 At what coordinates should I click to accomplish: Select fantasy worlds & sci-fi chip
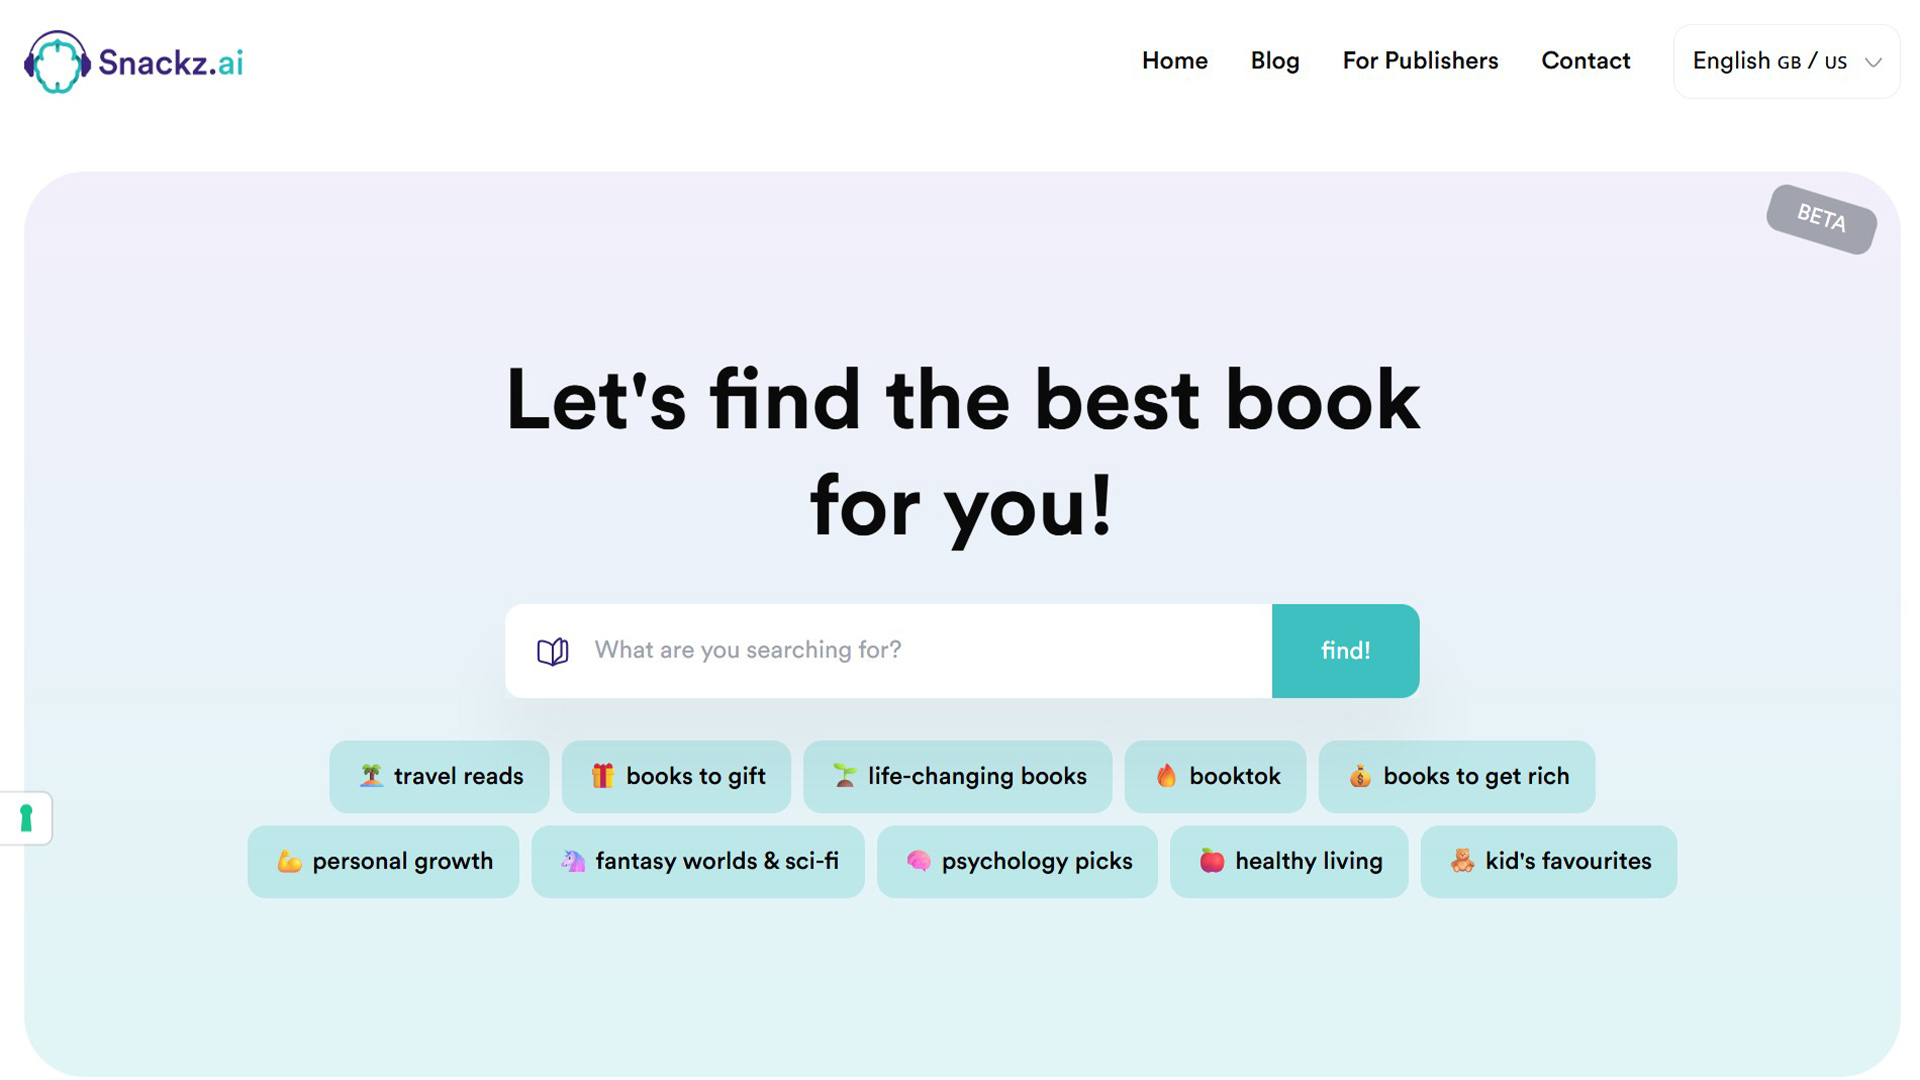pos(698,862)
